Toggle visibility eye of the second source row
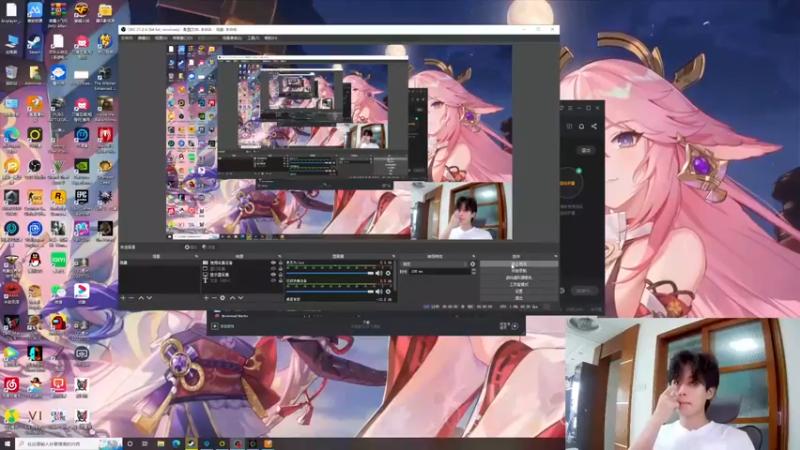 tap(273, 268)
